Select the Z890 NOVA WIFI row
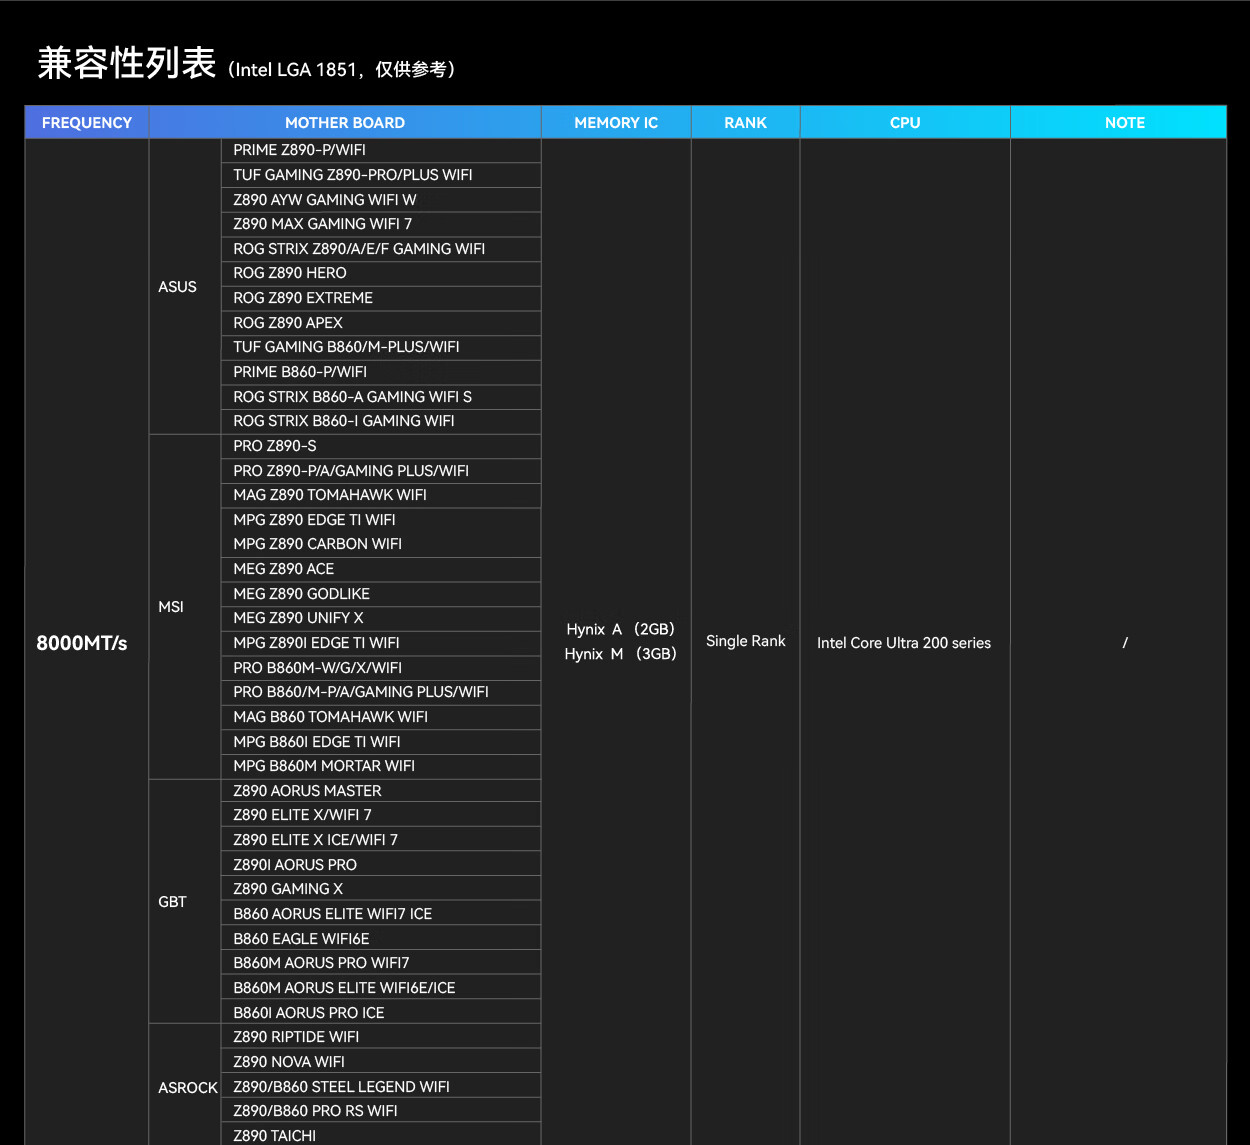 tap(381, 1062)
